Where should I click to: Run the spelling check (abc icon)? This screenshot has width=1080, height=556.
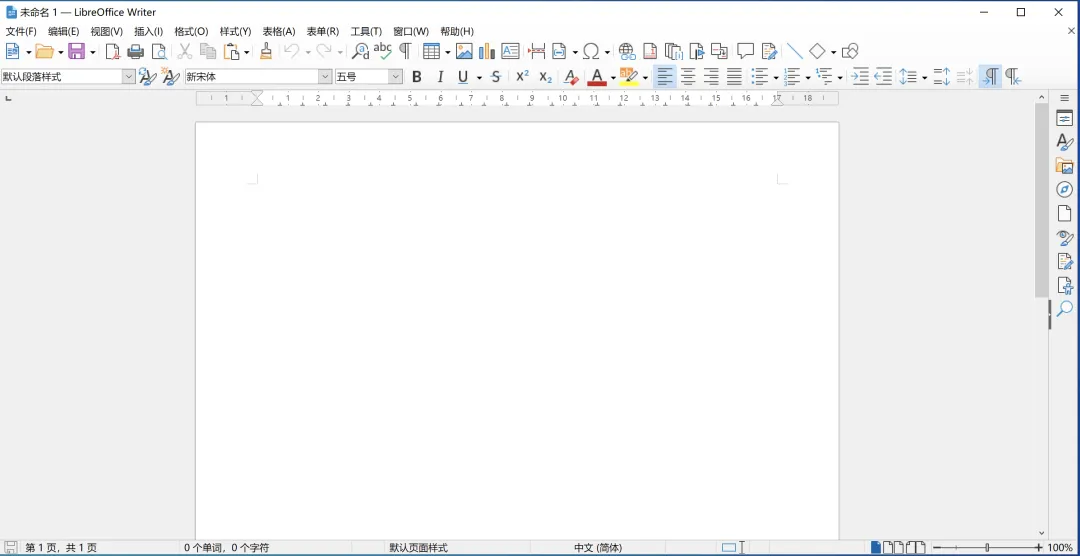pos(383,51)
